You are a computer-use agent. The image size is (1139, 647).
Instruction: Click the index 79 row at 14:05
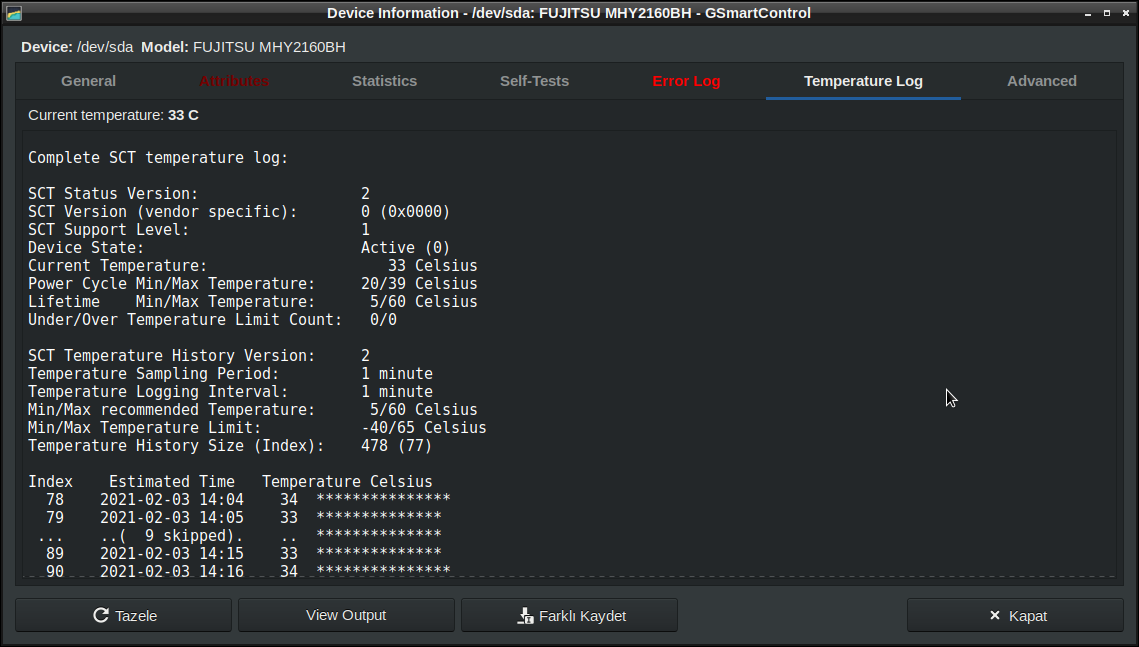point(243,518)
